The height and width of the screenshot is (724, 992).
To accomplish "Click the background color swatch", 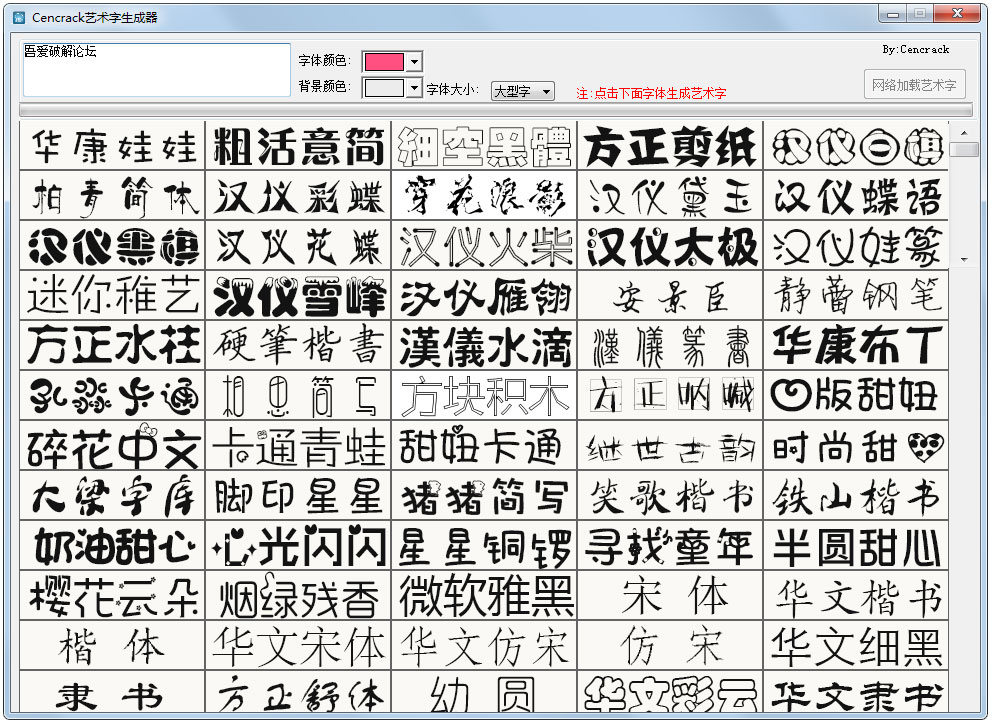I will (x=384, y=88).
